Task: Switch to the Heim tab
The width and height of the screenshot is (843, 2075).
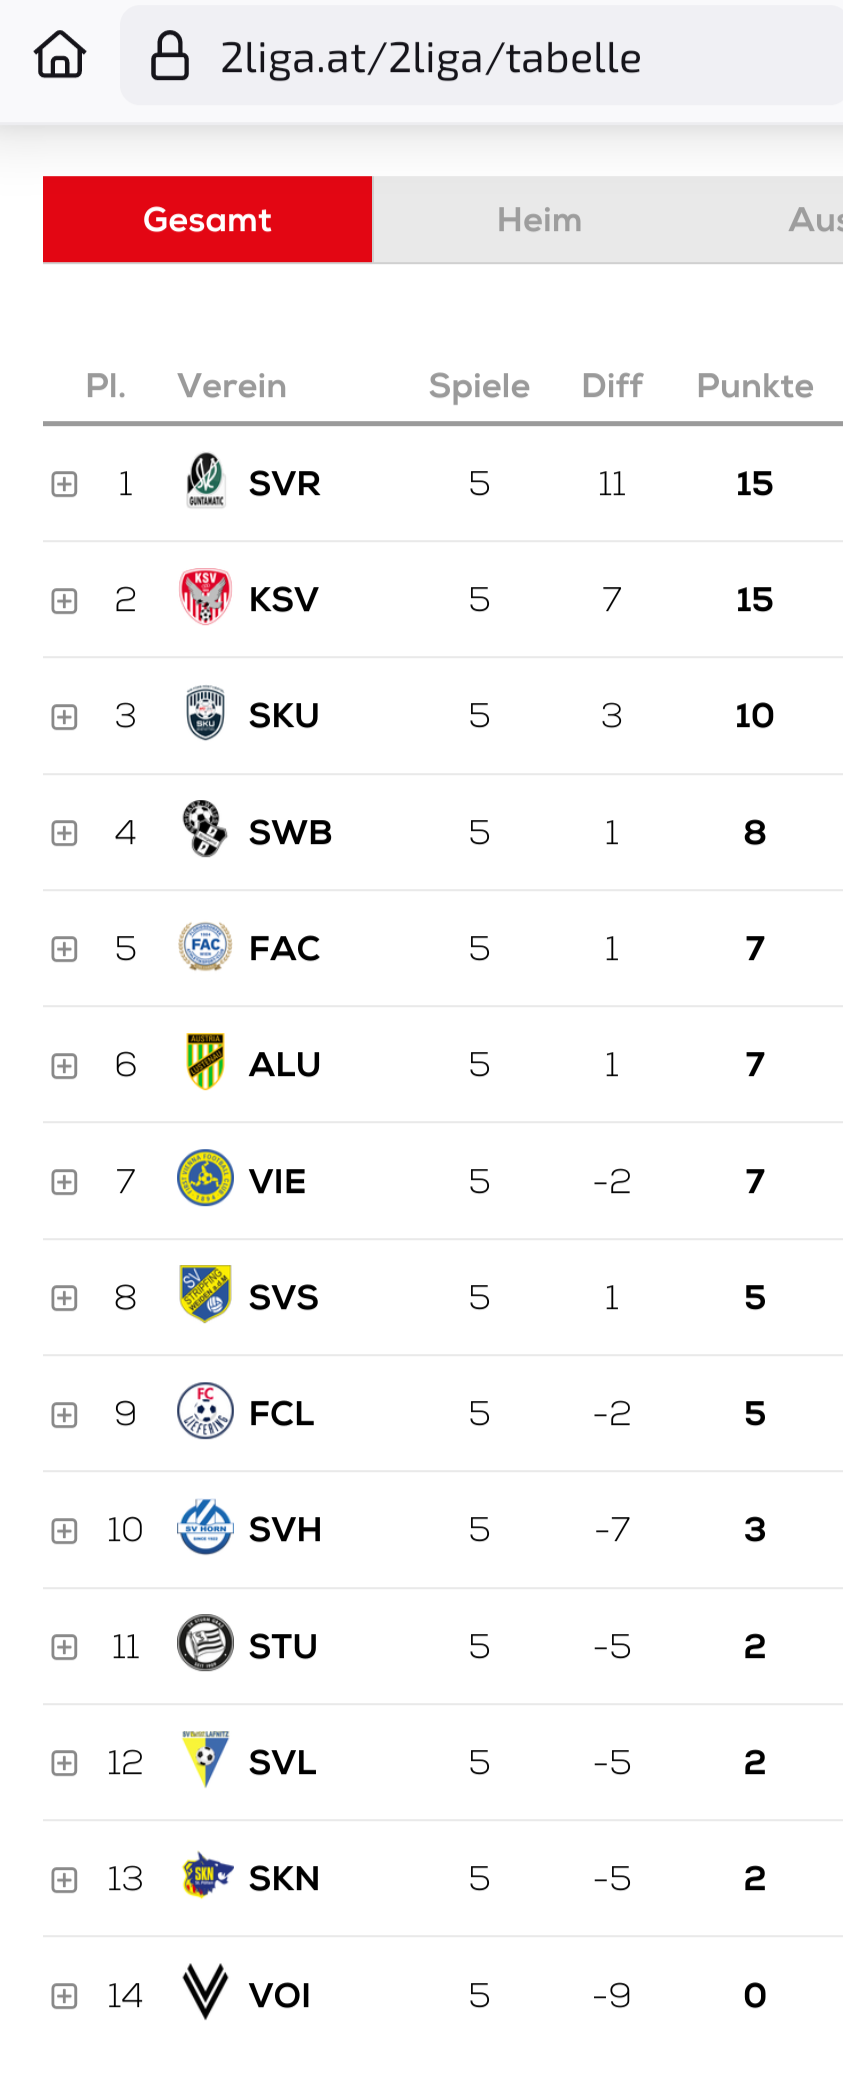Action: coord(539,220)
